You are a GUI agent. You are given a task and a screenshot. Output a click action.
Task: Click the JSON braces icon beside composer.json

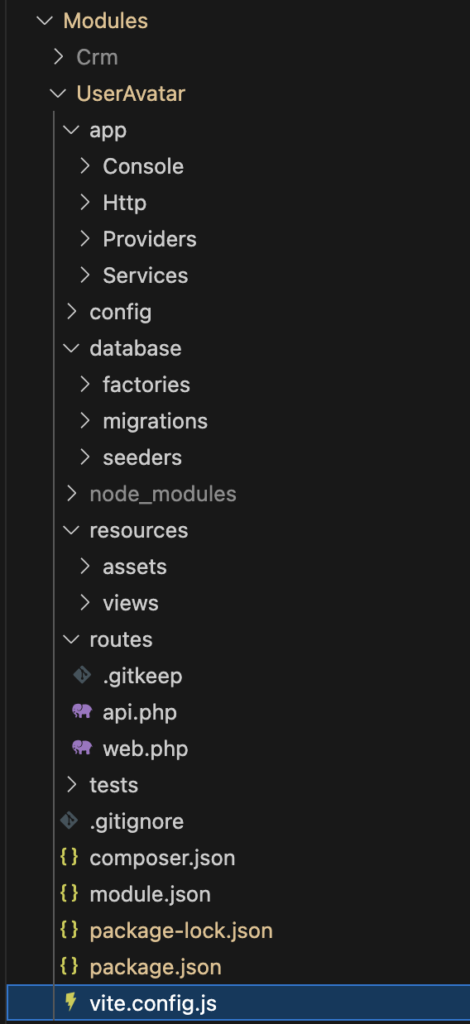click(x=69, y=857)
